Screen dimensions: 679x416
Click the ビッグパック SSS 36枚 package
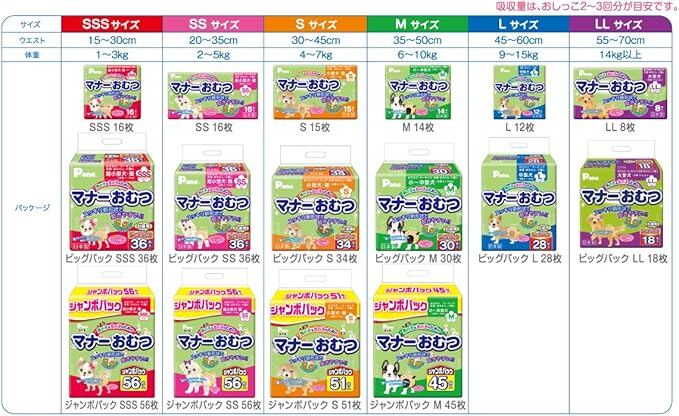pos(112,192)
